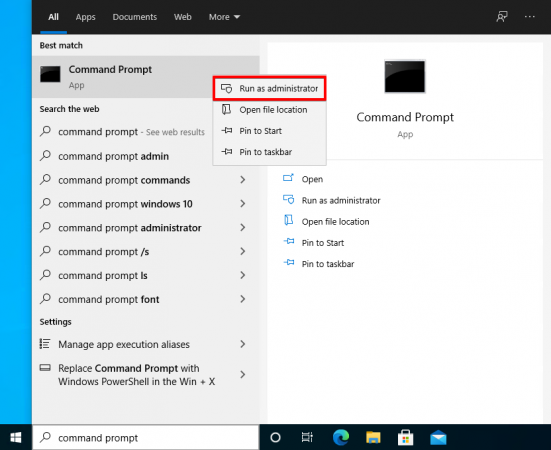Select 'command prompt /s' suggestion
551x450 pixels.
tap(145, 252)
